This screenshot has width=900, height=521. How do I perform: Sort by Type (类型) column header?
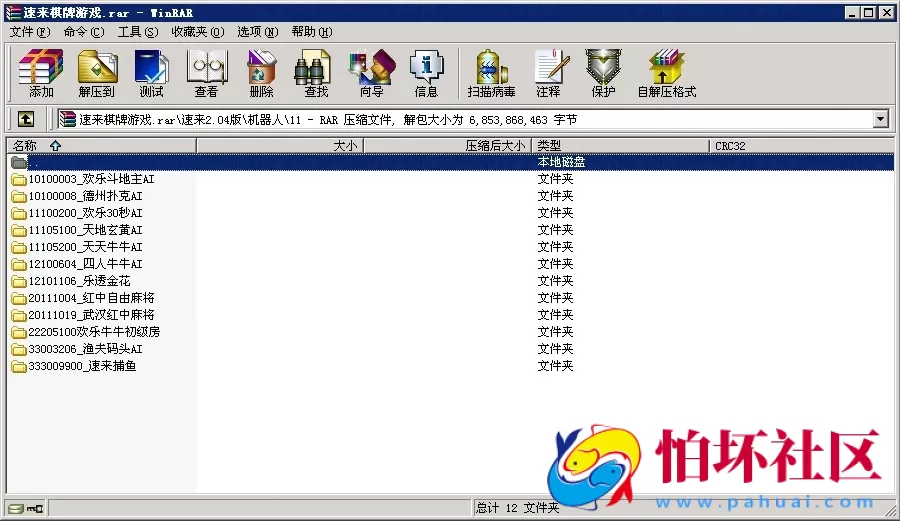tap(620, 146)
